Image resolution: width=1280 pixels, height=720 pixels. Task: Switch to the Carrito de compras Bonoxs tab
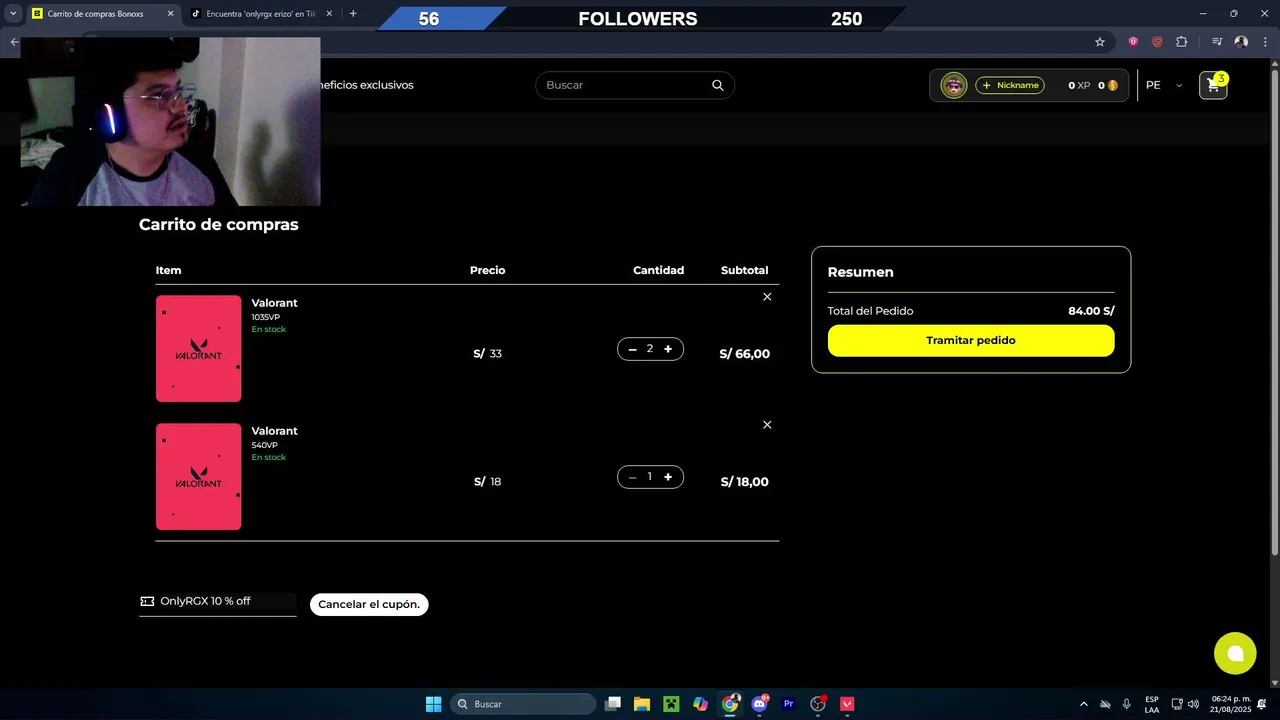click(102, 14)
